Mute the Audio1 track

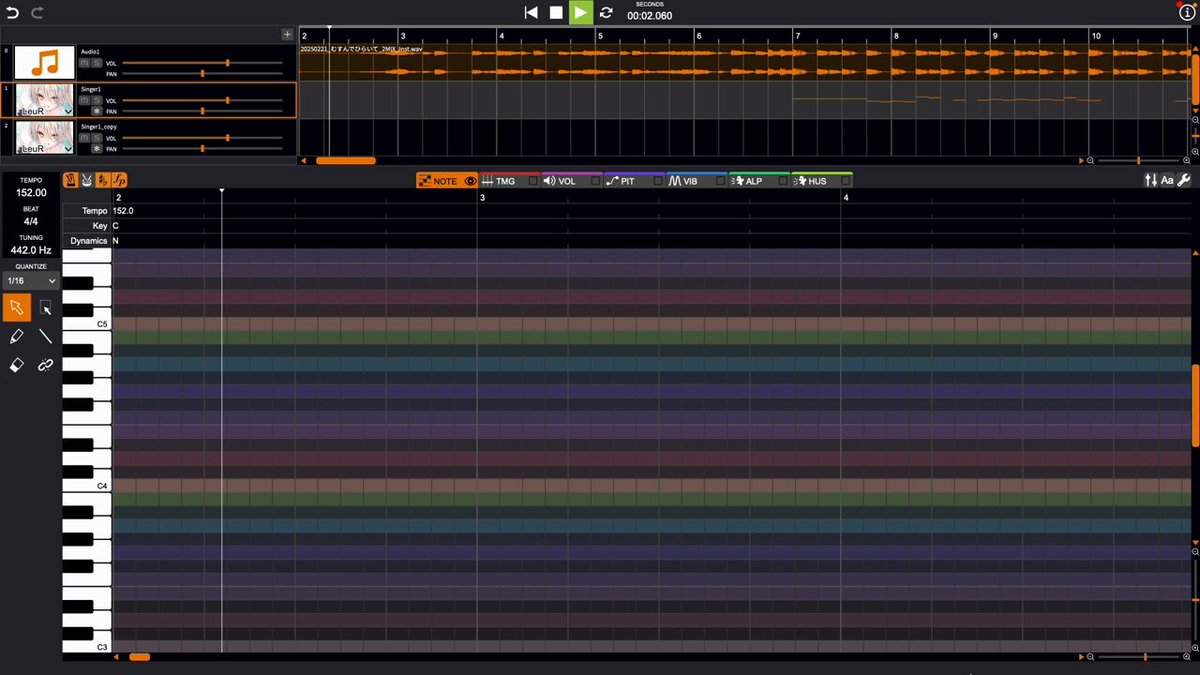pos(84,62)
